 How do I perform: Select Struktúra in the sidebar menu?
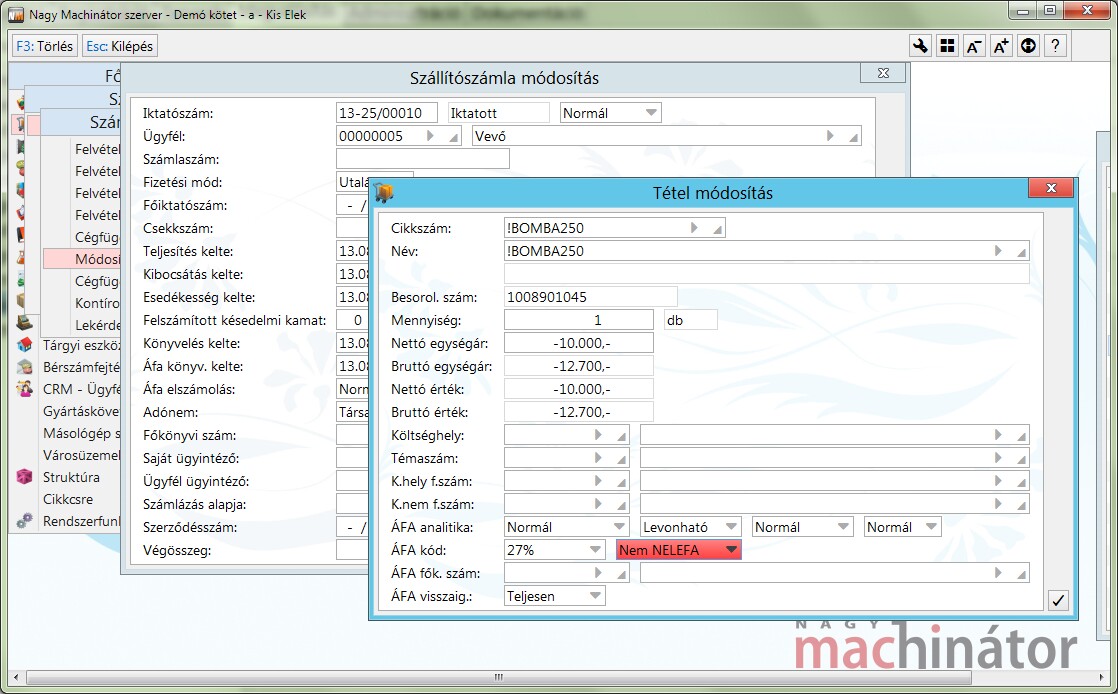(x=71, y=477)
